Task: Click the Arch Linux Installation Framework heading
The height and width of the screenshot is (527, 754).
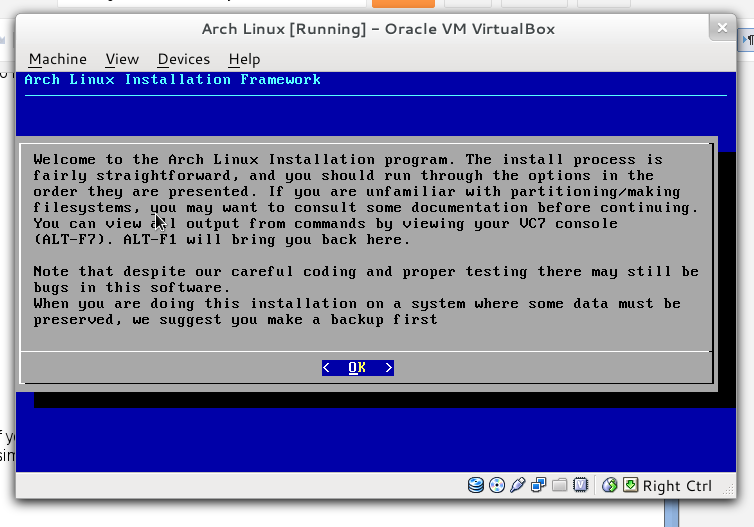Action: click(173, 79)
